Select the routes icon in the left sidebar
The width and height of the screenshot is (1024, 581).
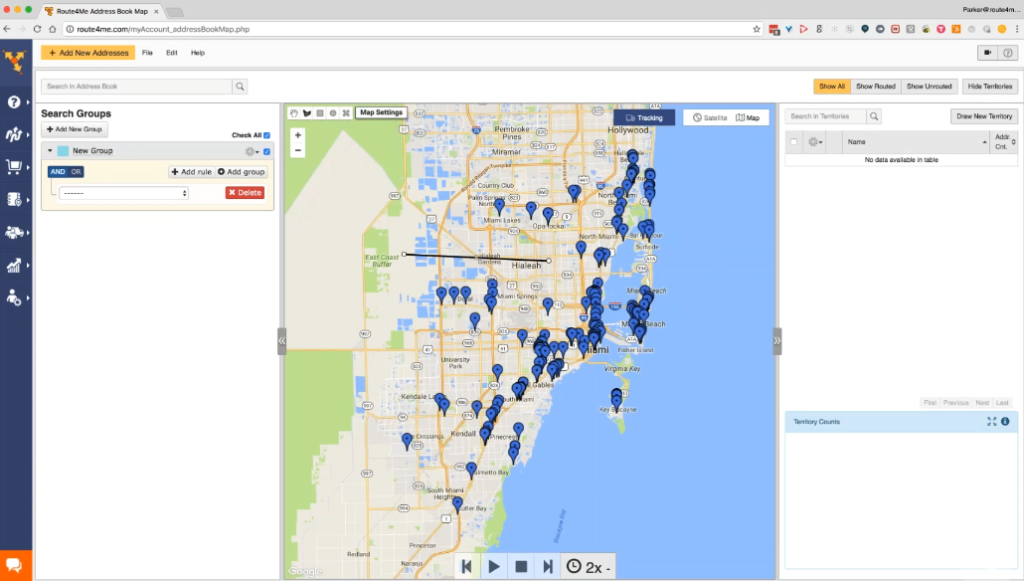point(14,133)
